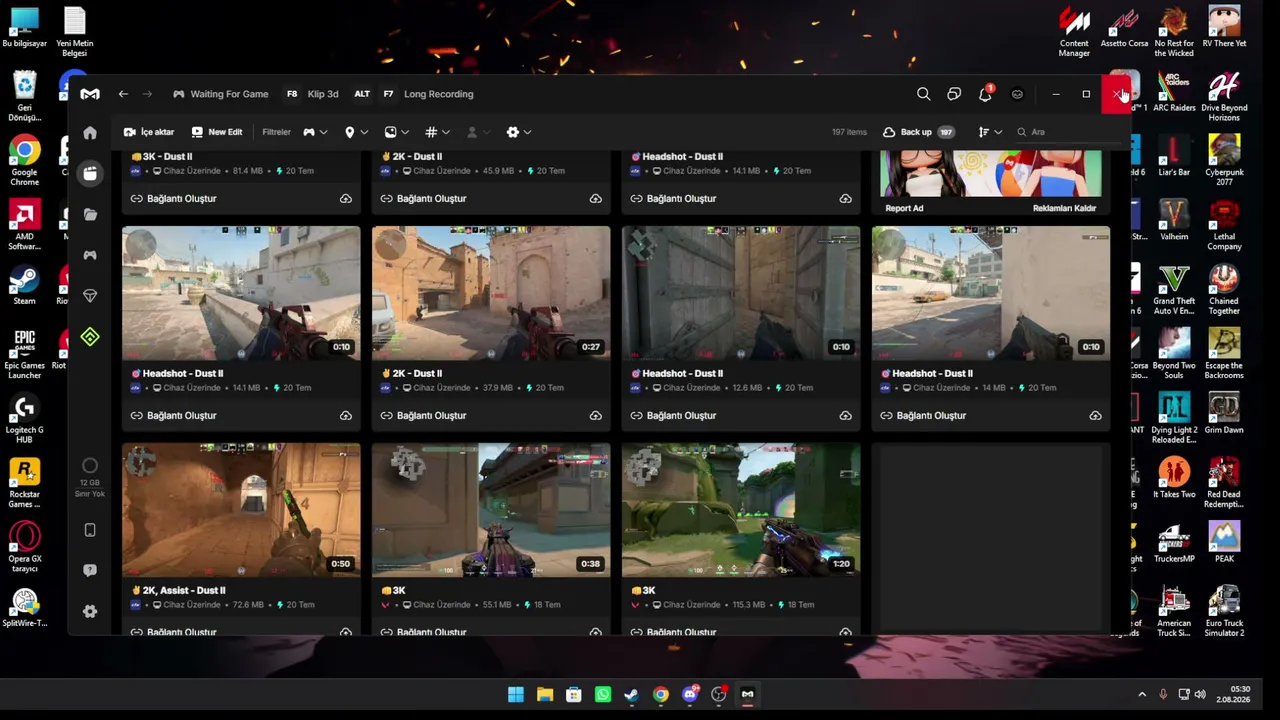This screenshot has width=1280, height=720.
Task: Upload the 14 MB Headshot clip to cloud
Action: click(x=1096, y=415)
